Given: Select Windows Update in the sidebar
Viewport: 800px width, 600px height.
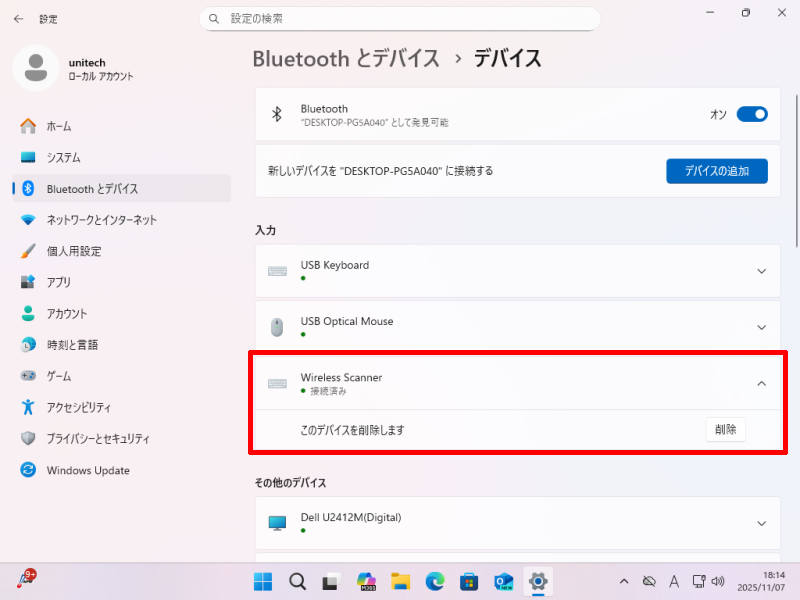Looking at the screenshot, I should (88, 470).
